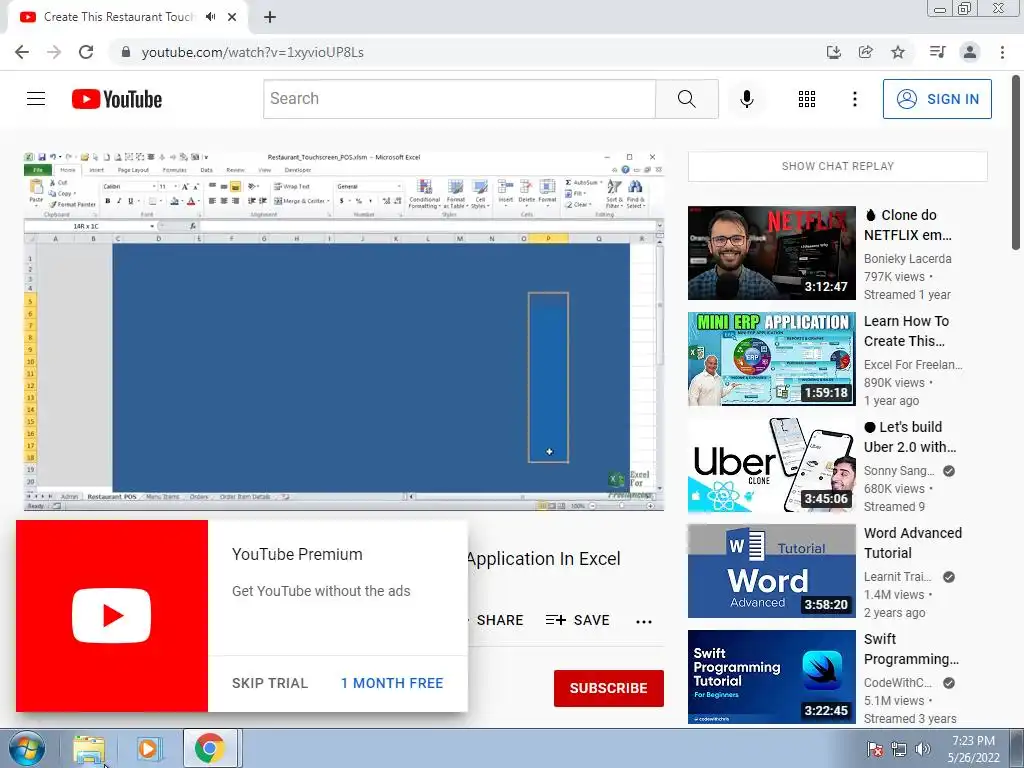Open the Clone do NETFLIX thumbnail
This screenshot has width=1024, height=768.
tap(772, 253)
